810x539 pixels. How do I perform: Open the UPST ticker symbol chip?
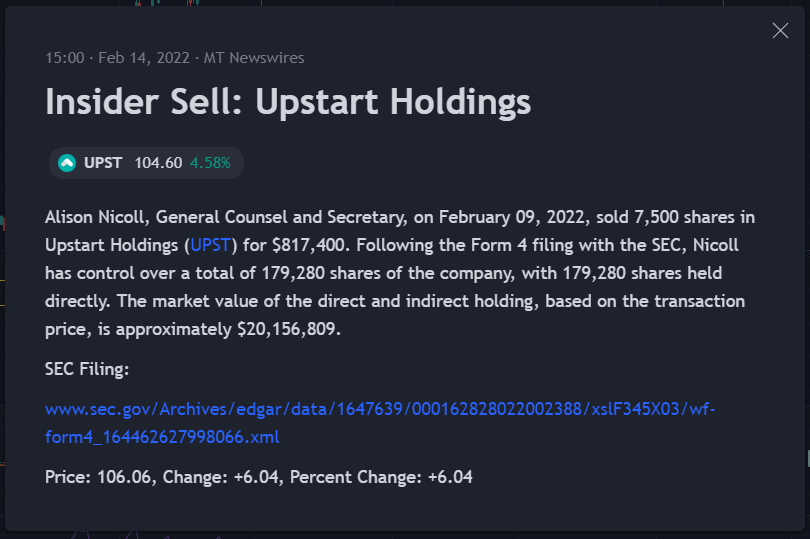[146, 163]
